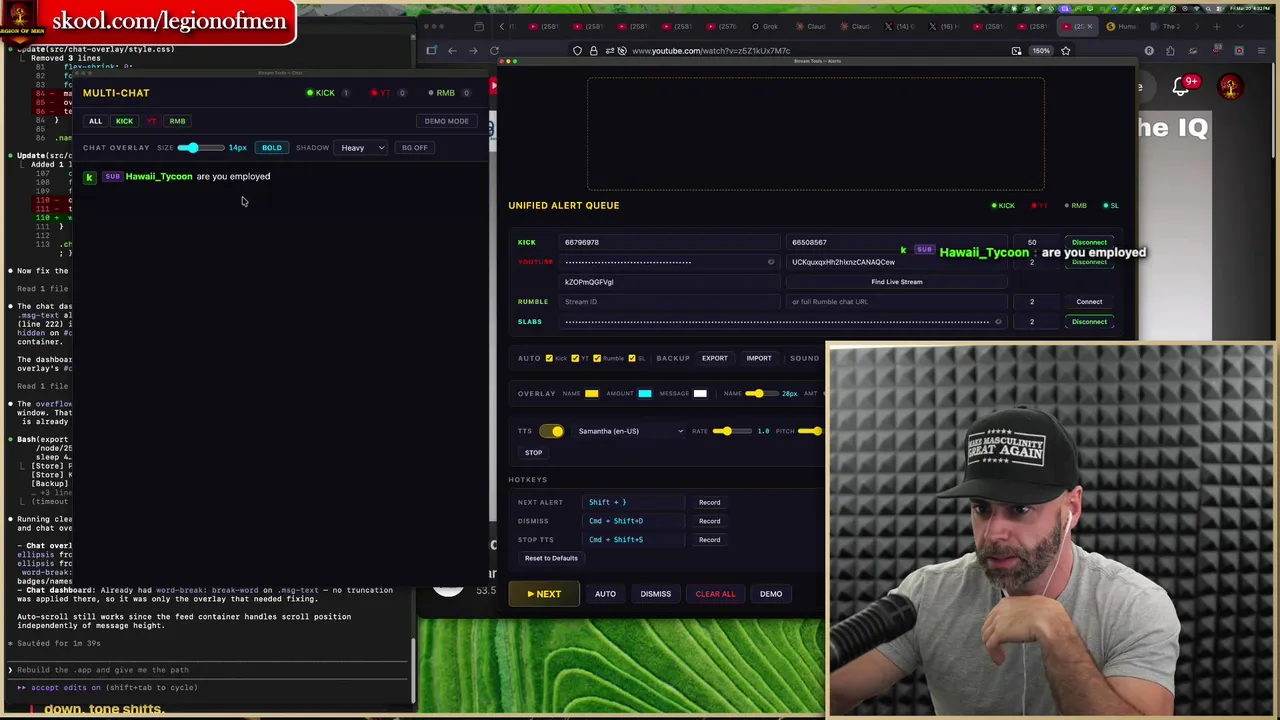Click the DEMO MODE button in Multi-Chat
1280x720 pixels.
tap(446, 121)
